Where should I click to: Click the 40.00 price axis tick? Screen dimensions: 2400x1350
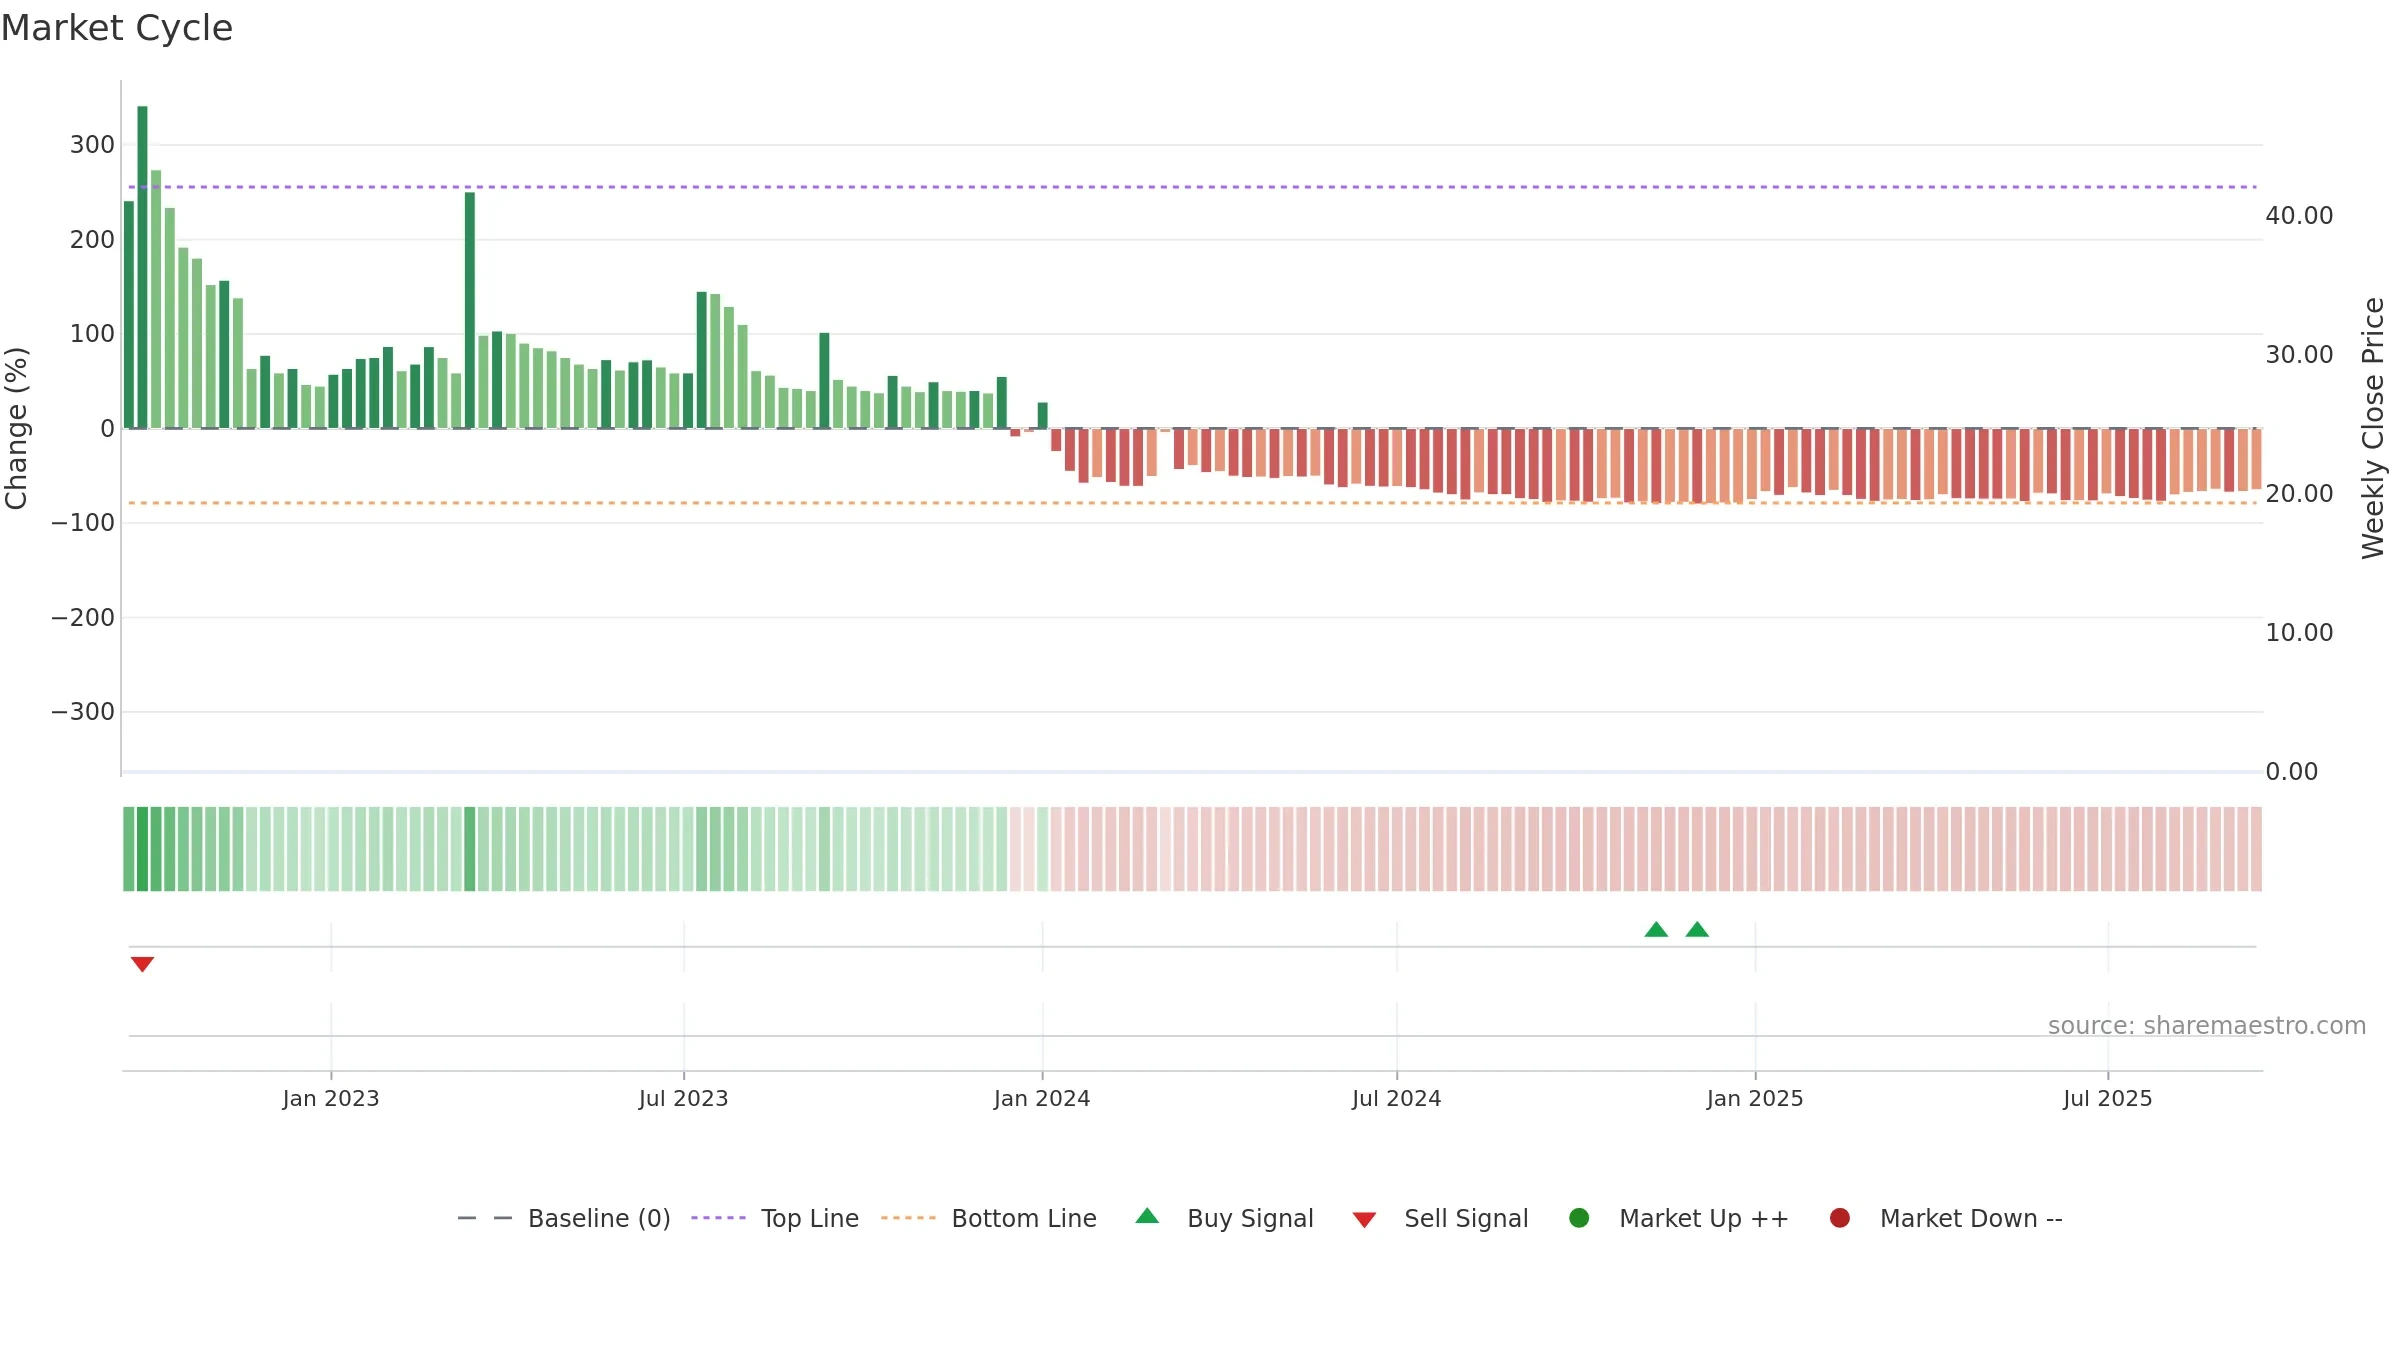(x=2299, y=216)
